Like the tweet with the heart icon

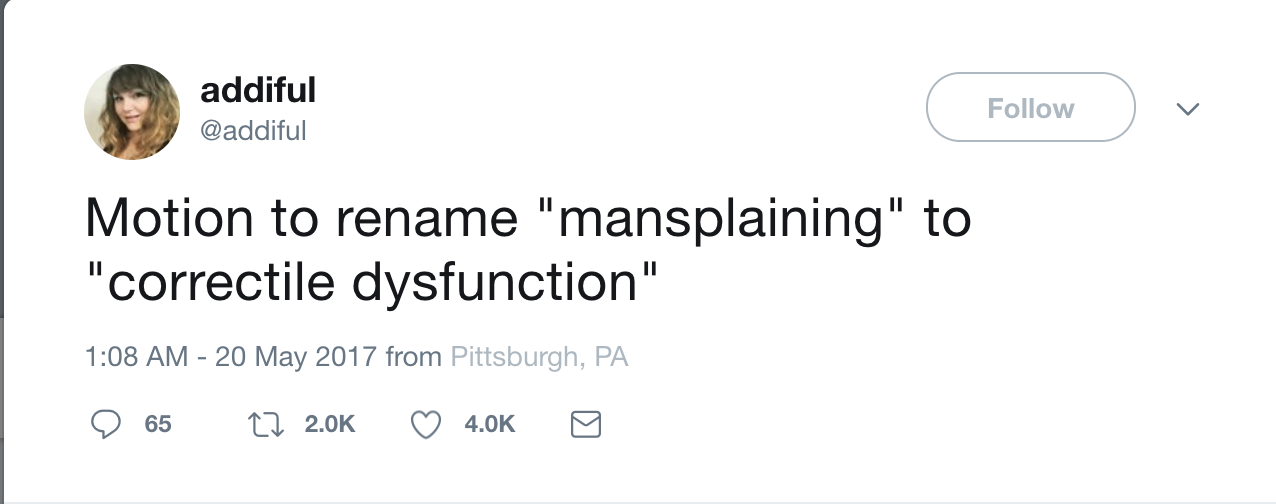point(427,425)
